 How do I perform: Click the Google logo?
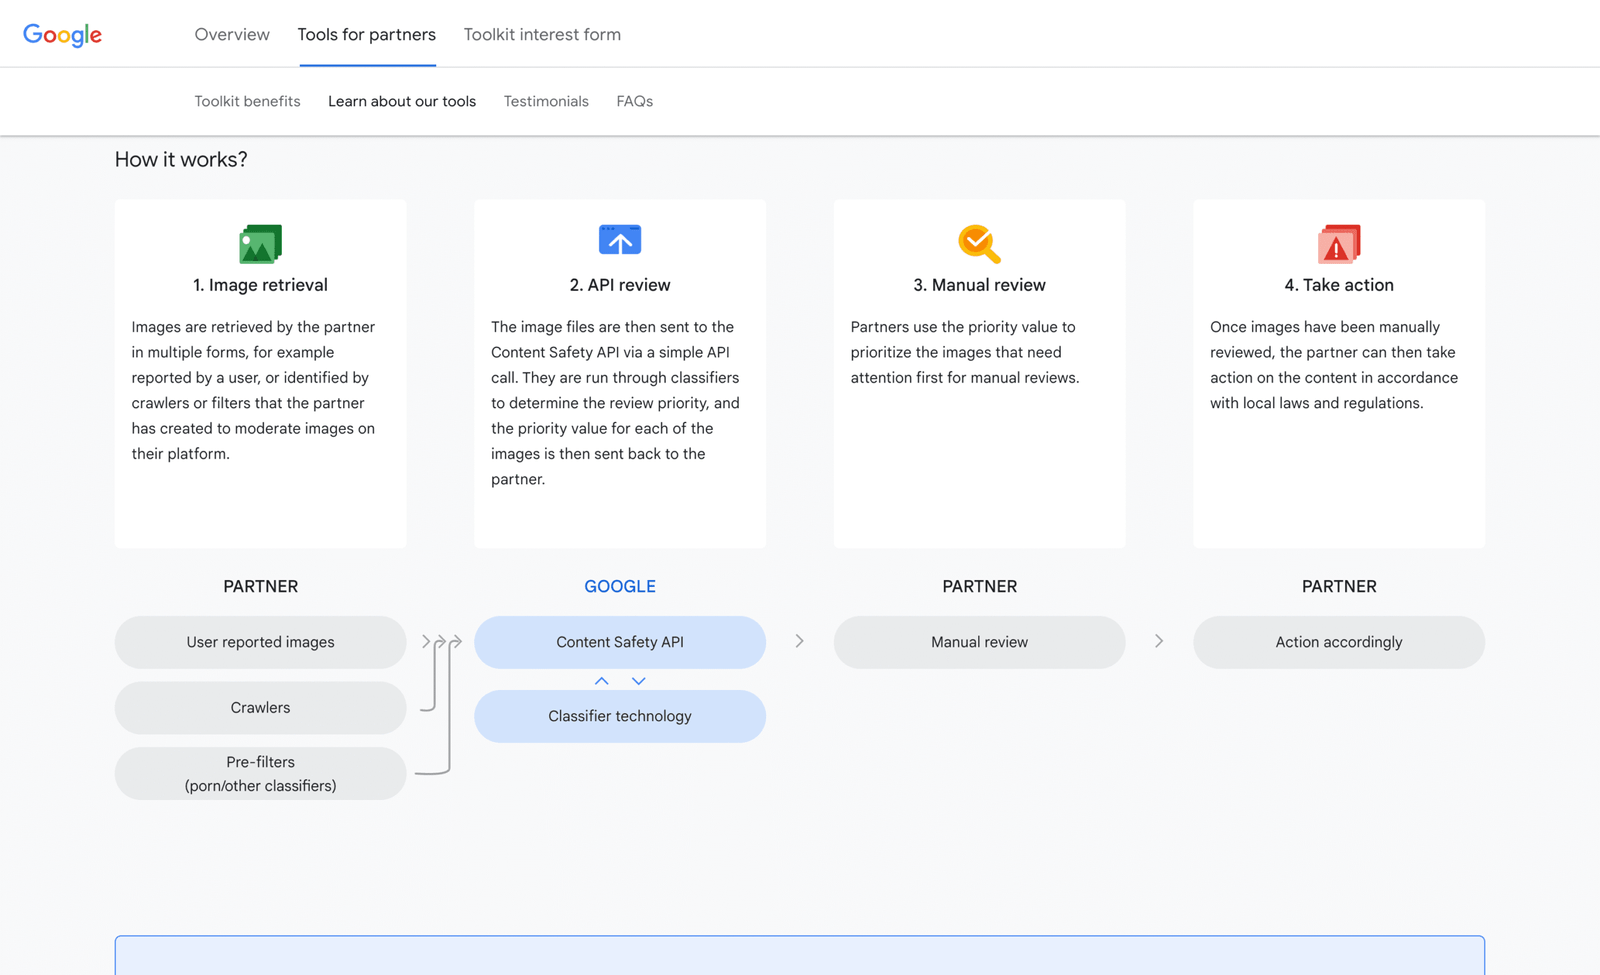(62, 35)
